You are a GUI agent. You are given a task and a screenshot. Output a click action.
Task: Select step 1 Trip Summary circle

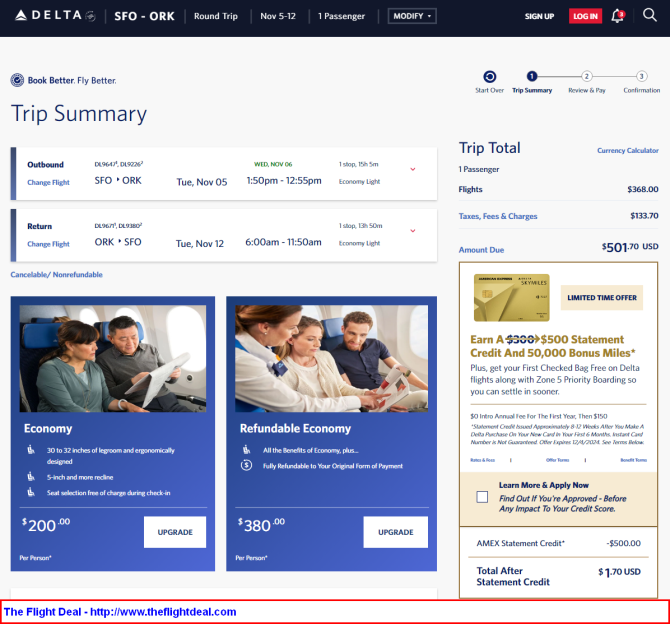coord(532,76)
